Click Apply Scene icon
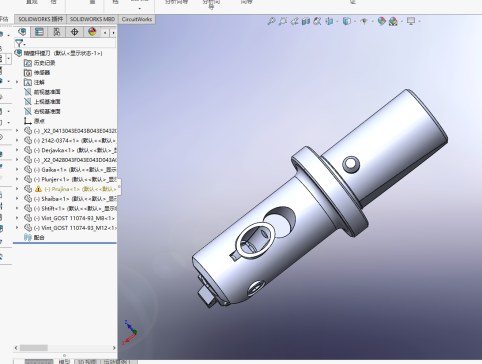482x364 pixels. (x=393, y=21)
